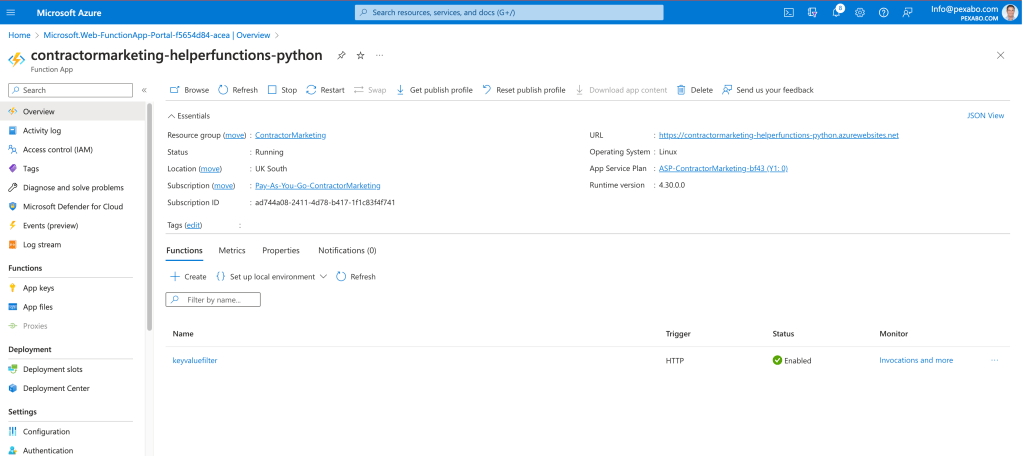Sort functions by Name column header
This screenshot has height=456, width=1022.
tap(183, 334)
